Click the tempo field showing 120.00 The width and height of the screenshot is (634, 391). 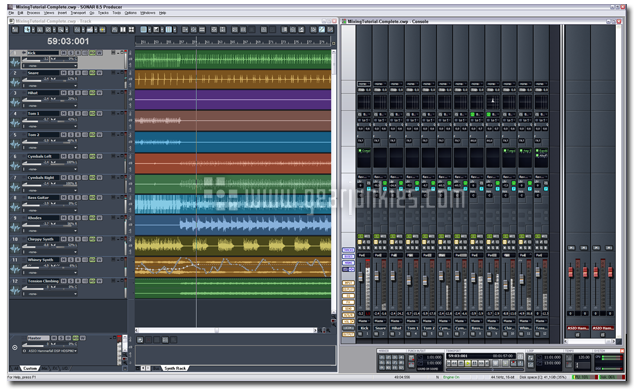click(x=584, y=357)
